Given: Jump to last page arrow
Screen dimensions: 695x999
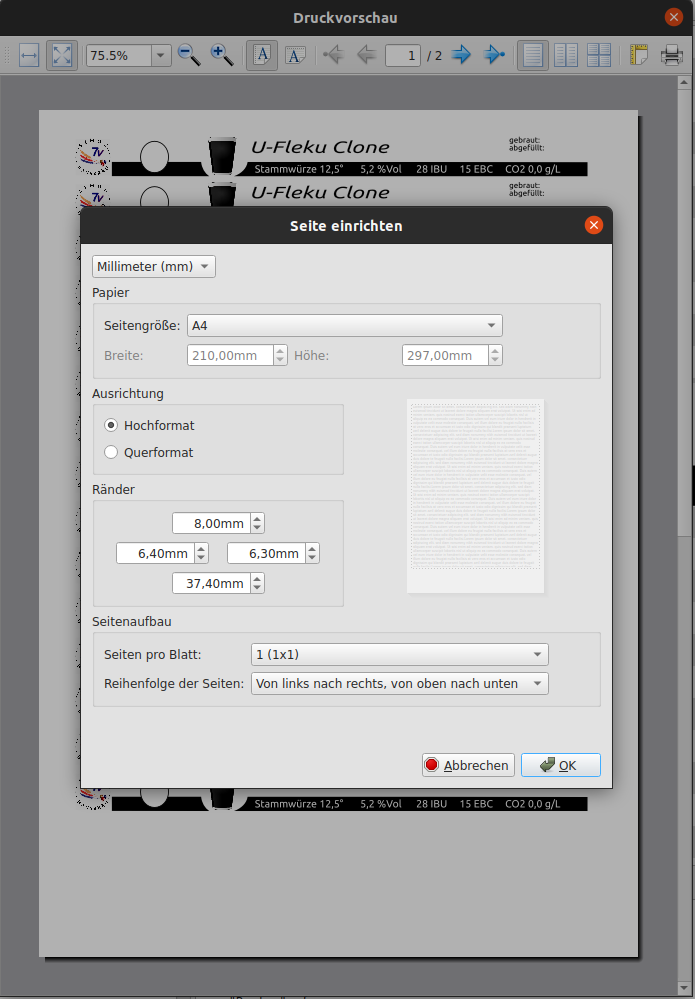Looking at the screenshot, I should (x=494, y=55).
